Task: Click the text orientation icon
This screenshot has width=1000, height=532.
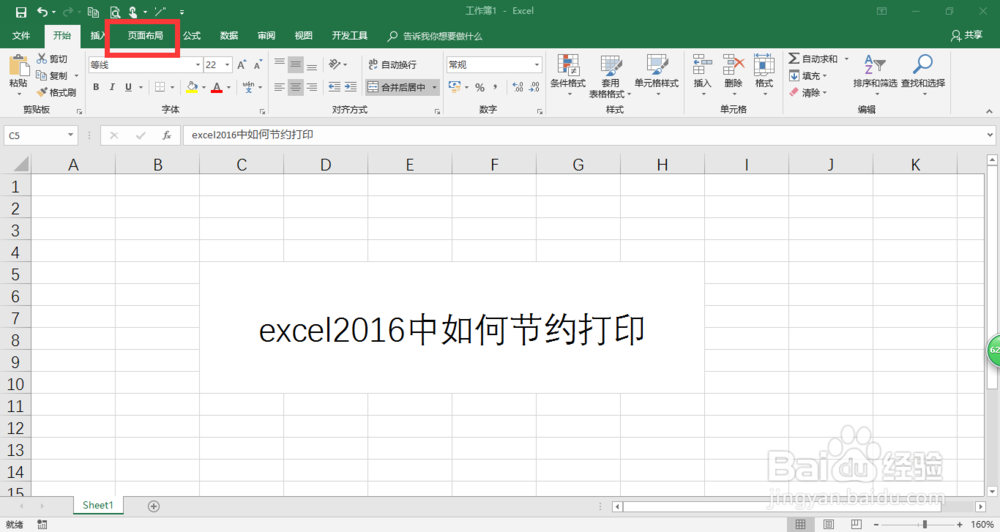Action: pos(335,64)
